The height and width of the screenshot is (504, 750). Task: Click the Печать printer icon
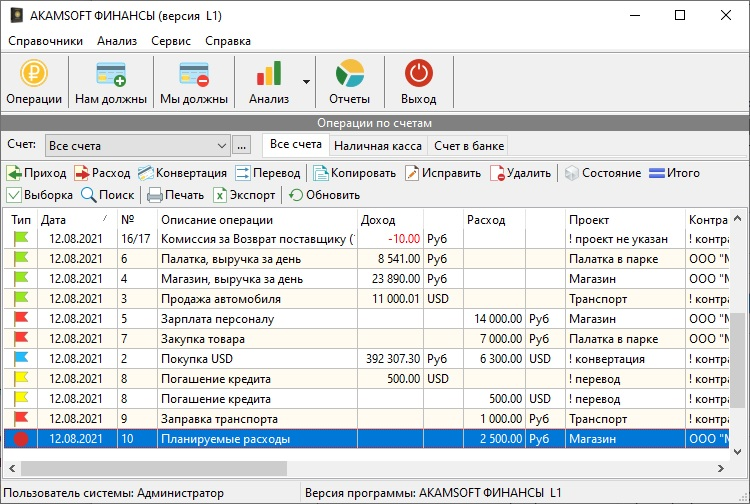(x=154, y=196)
